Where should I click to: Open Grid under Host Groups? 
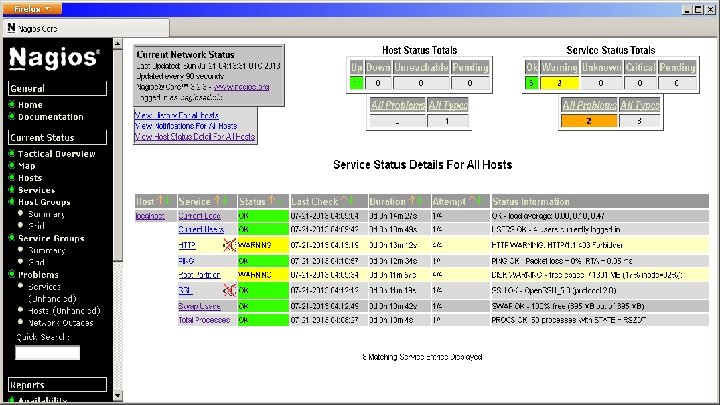[36, 225]
